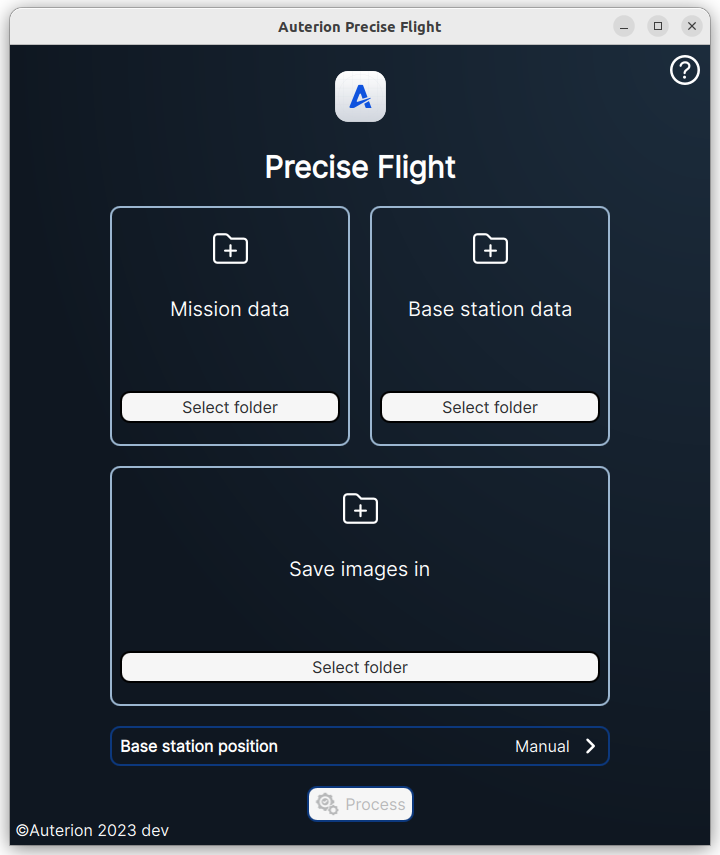
Task: Click the Base station data card title
Action: click(490, 309)
